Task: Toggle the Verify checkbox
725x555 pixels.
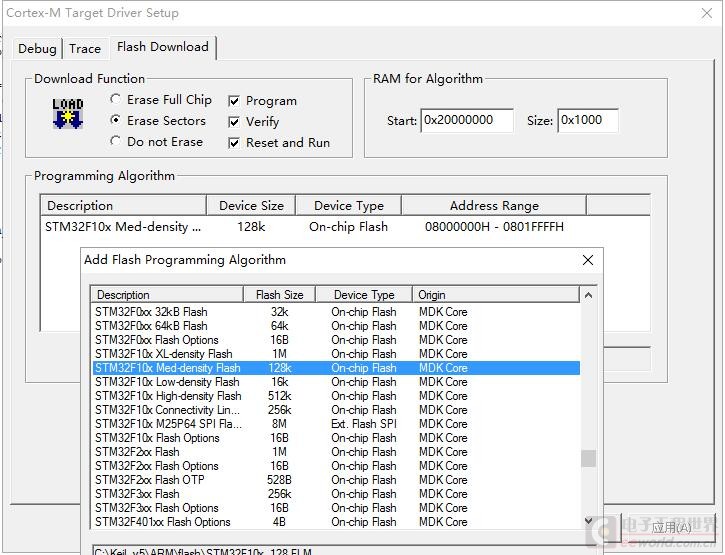Action: pos(254,122)
